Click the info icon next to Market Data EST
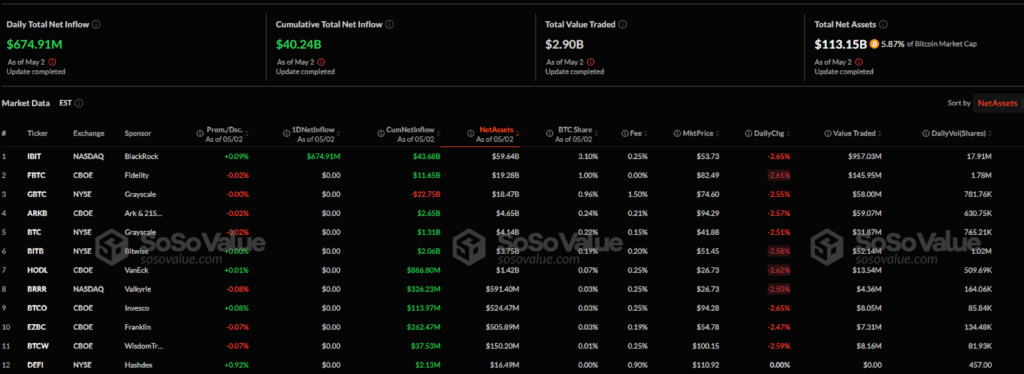The image size is (1024, 374). 79,103
